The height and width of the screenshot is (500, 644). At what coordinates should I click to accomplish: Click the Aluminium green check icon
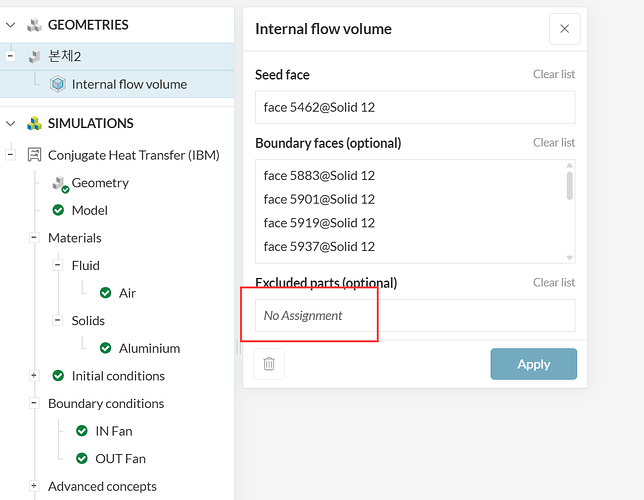pyautogui.click(x=106, y=348)
